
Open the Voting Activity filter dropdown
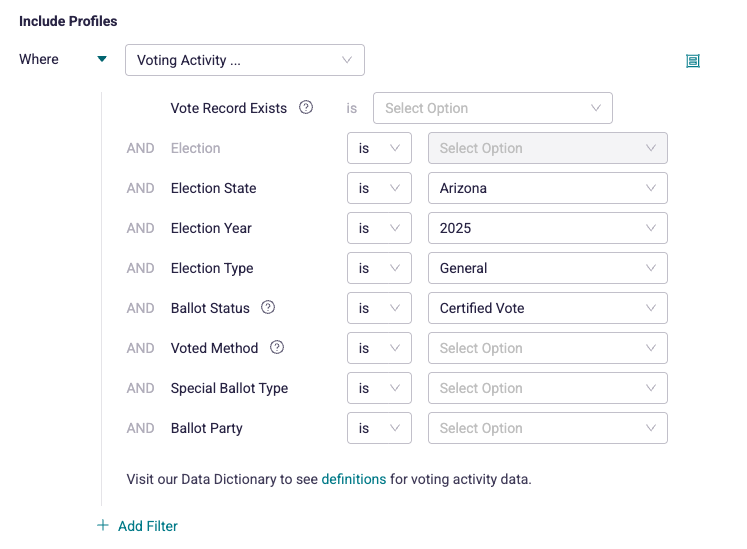(245, 60)
